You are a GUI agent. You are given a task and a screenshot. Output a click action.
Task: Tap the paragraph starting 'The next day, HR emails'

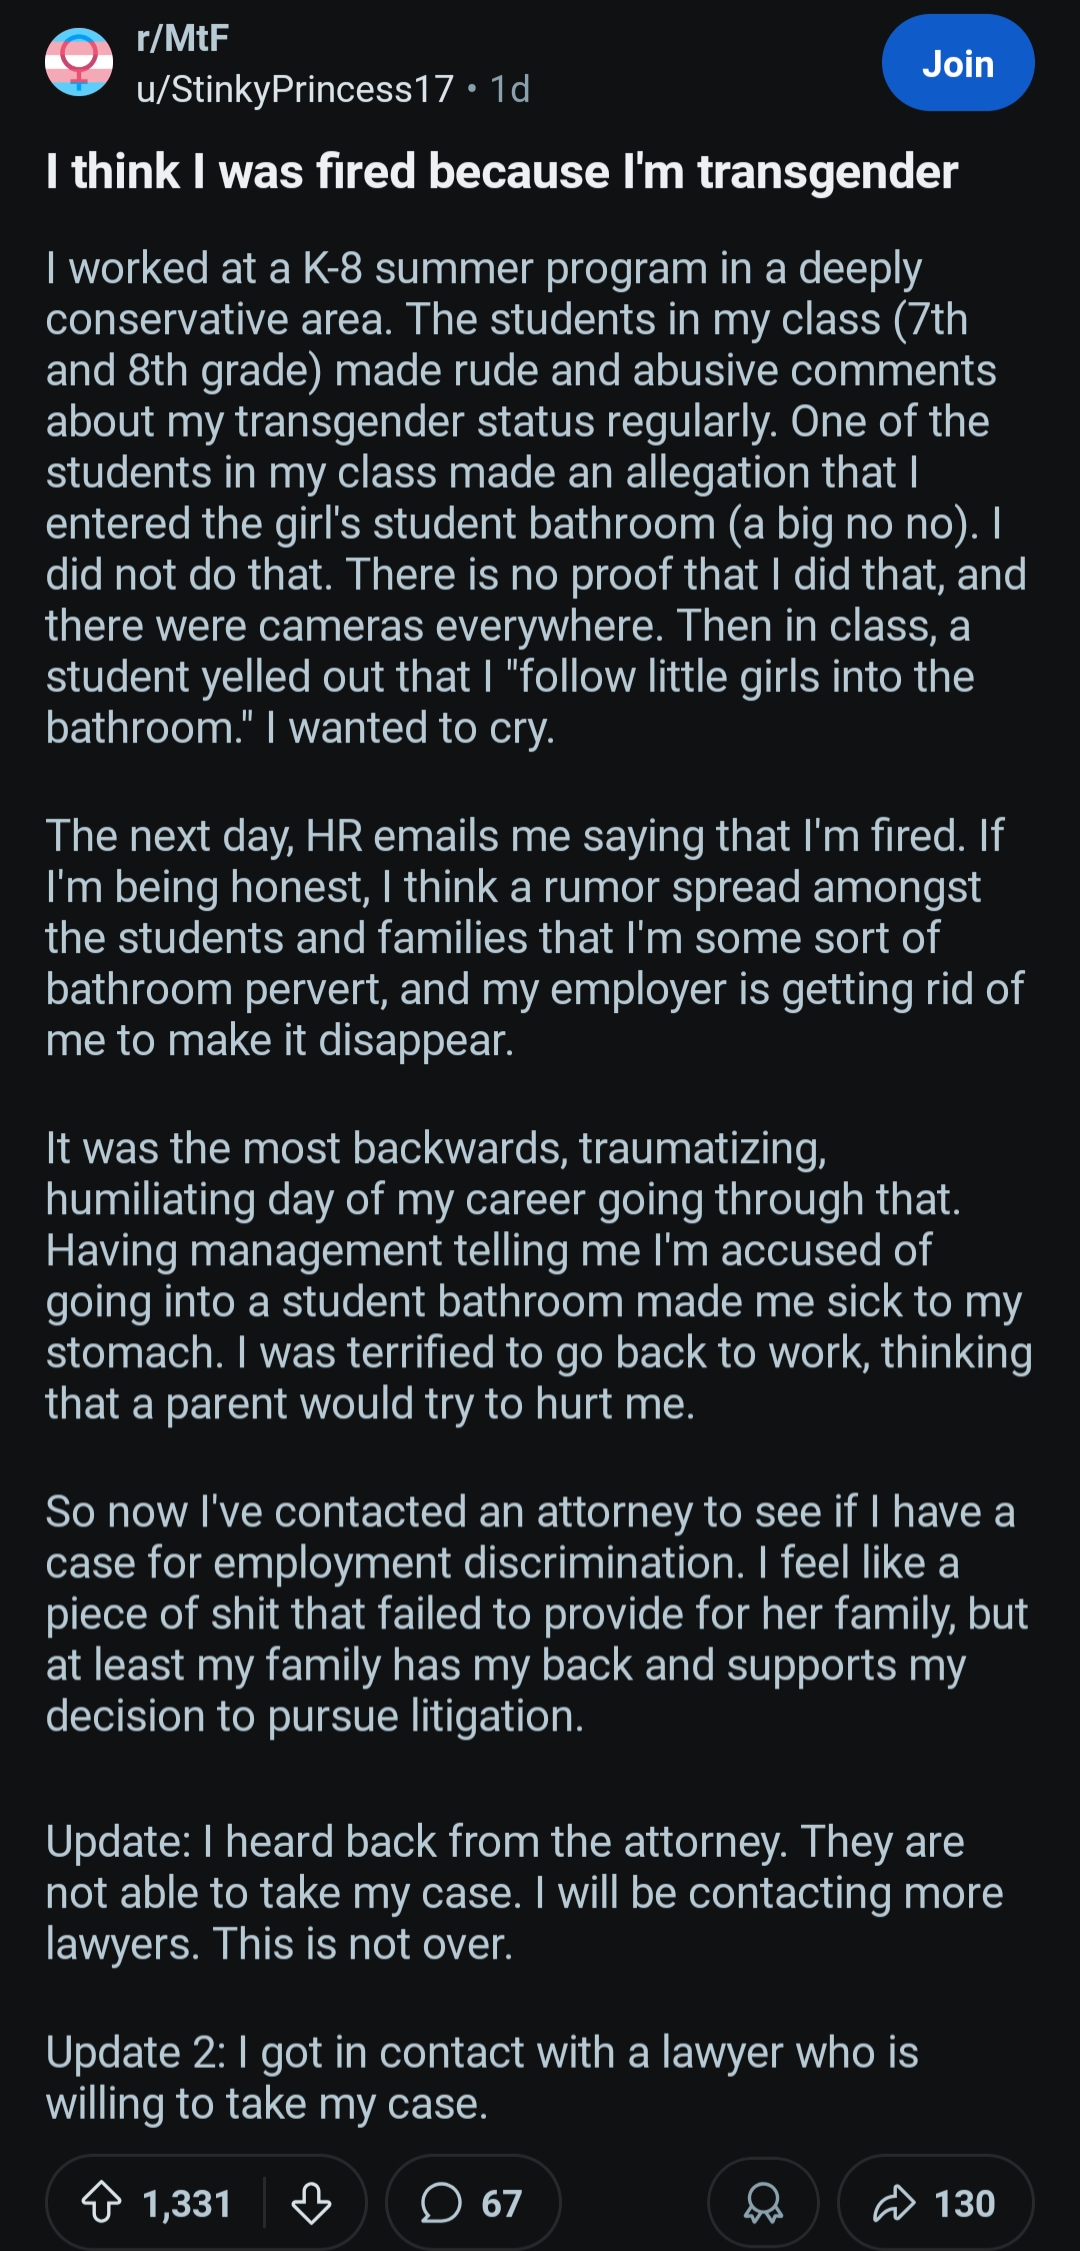pyautogui.click(x=535, y=938)
